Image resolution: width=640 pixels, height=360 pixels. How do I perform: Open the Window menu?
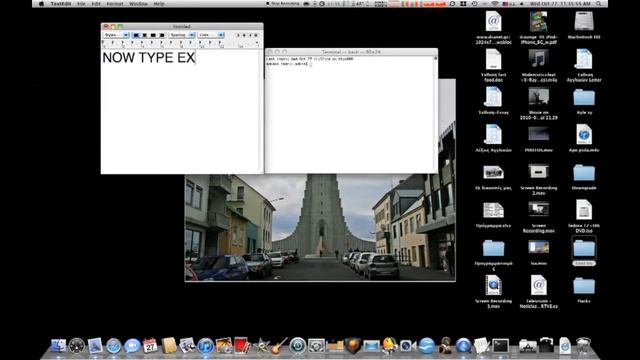(x=138, y=4)
